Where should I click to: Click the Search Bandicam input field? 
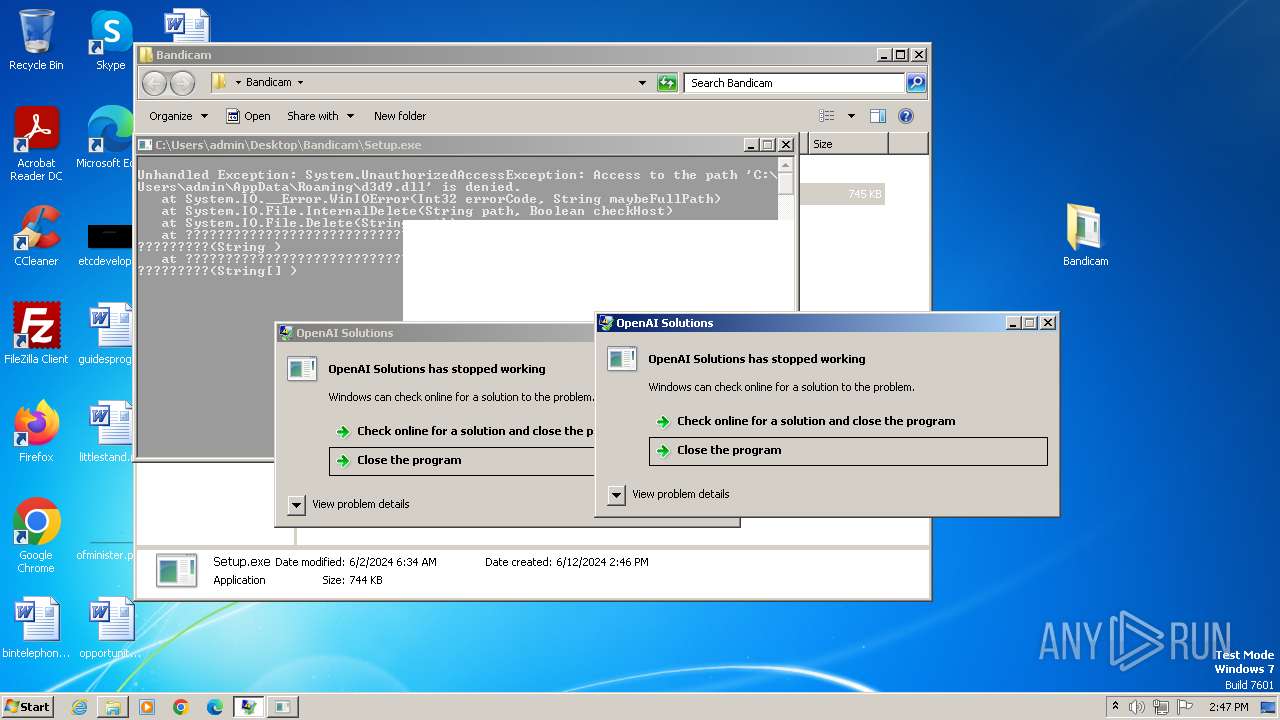[795, 83]
